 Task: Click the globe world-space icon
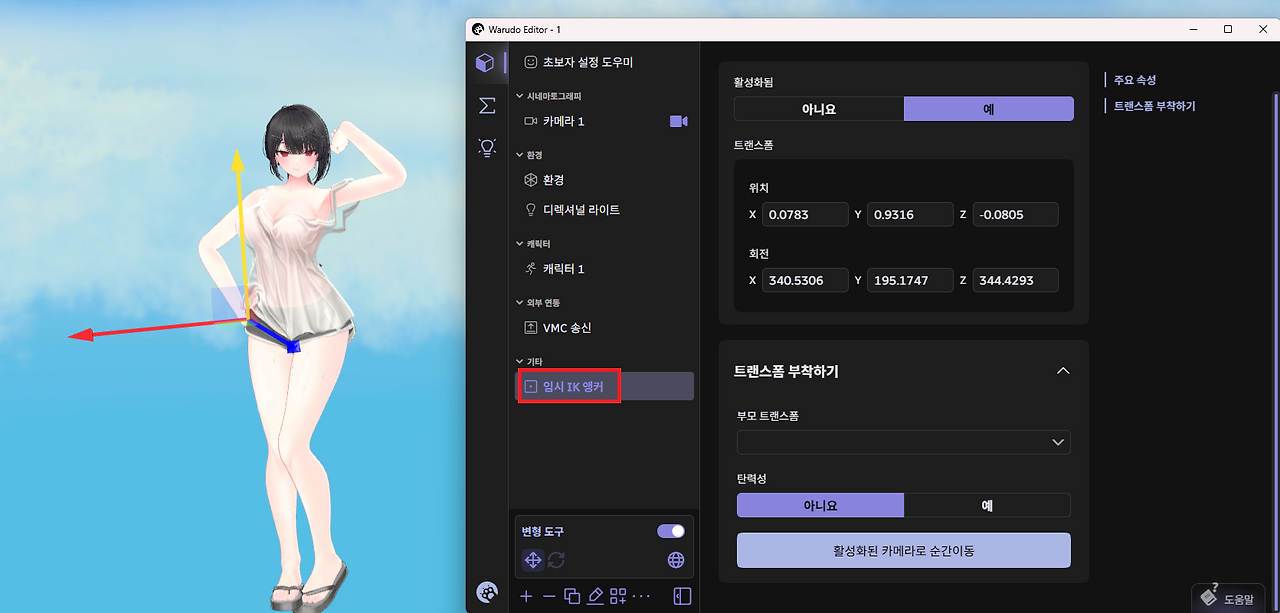676,560
